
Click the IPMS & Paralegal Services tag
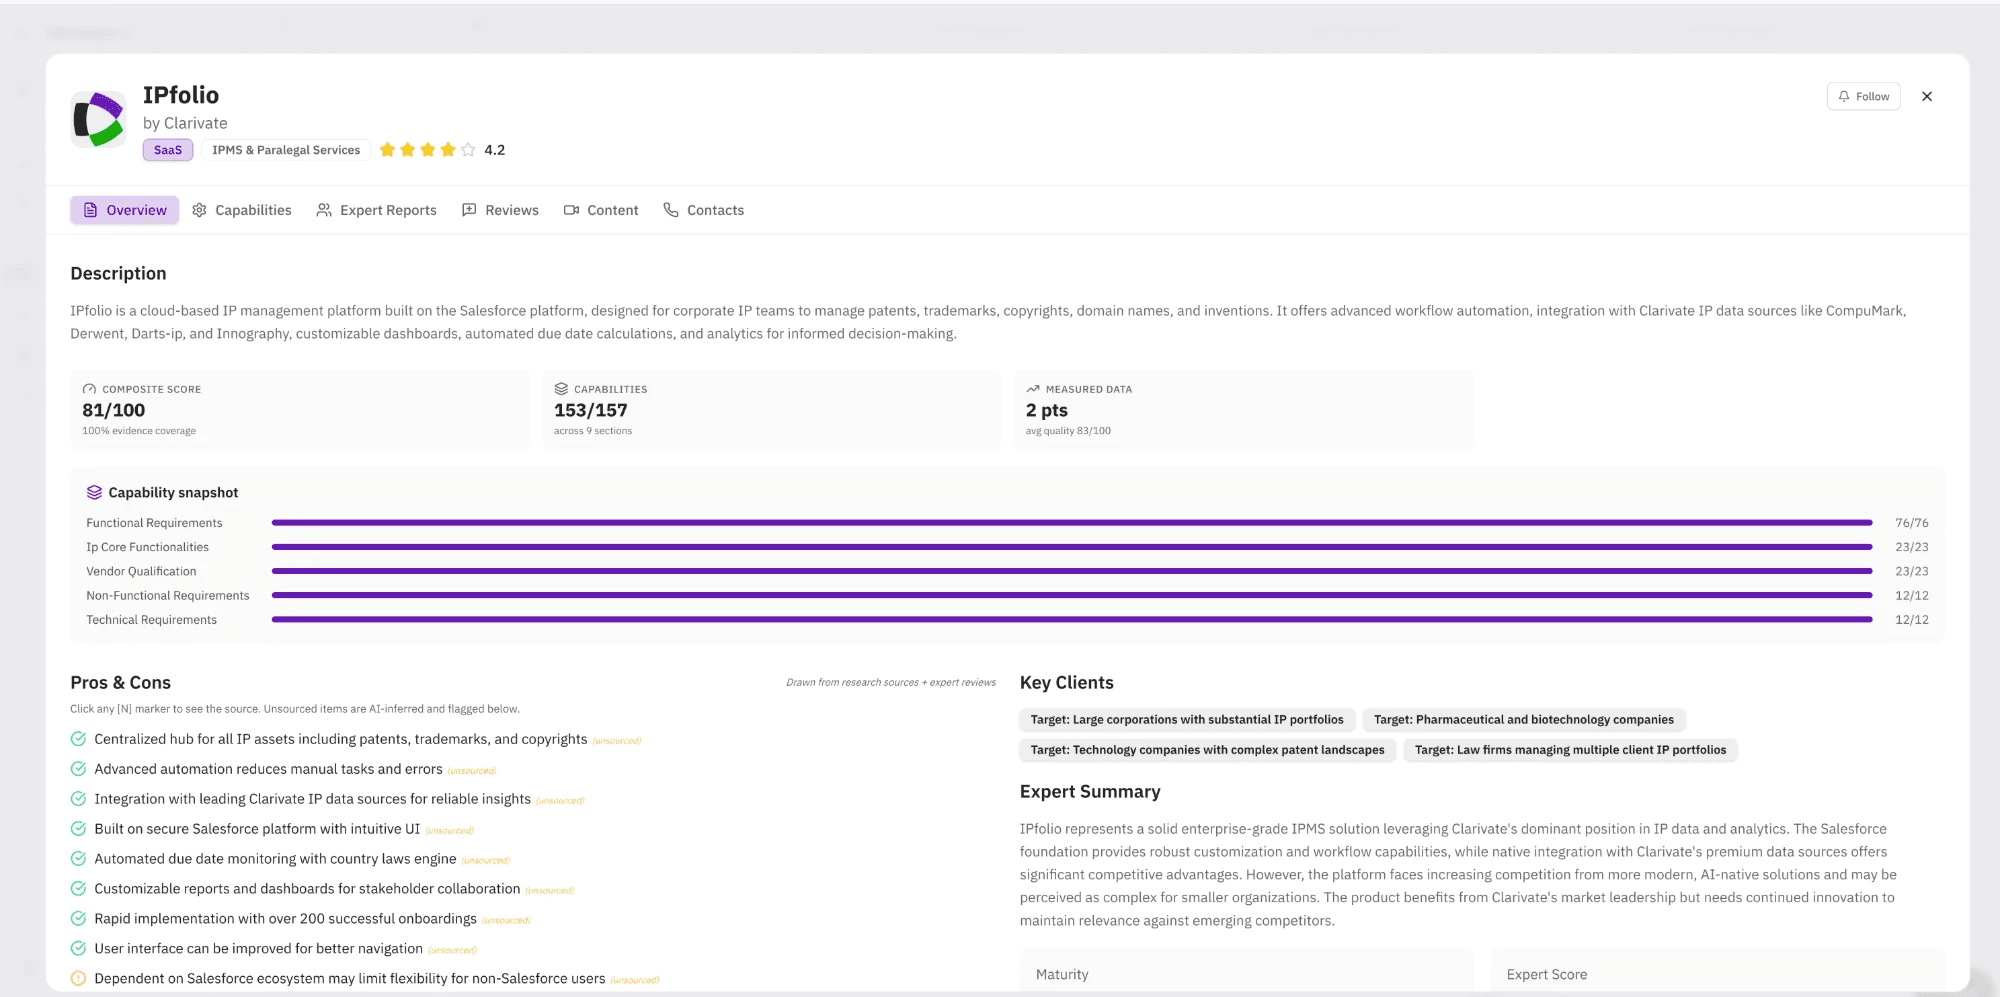286,150
